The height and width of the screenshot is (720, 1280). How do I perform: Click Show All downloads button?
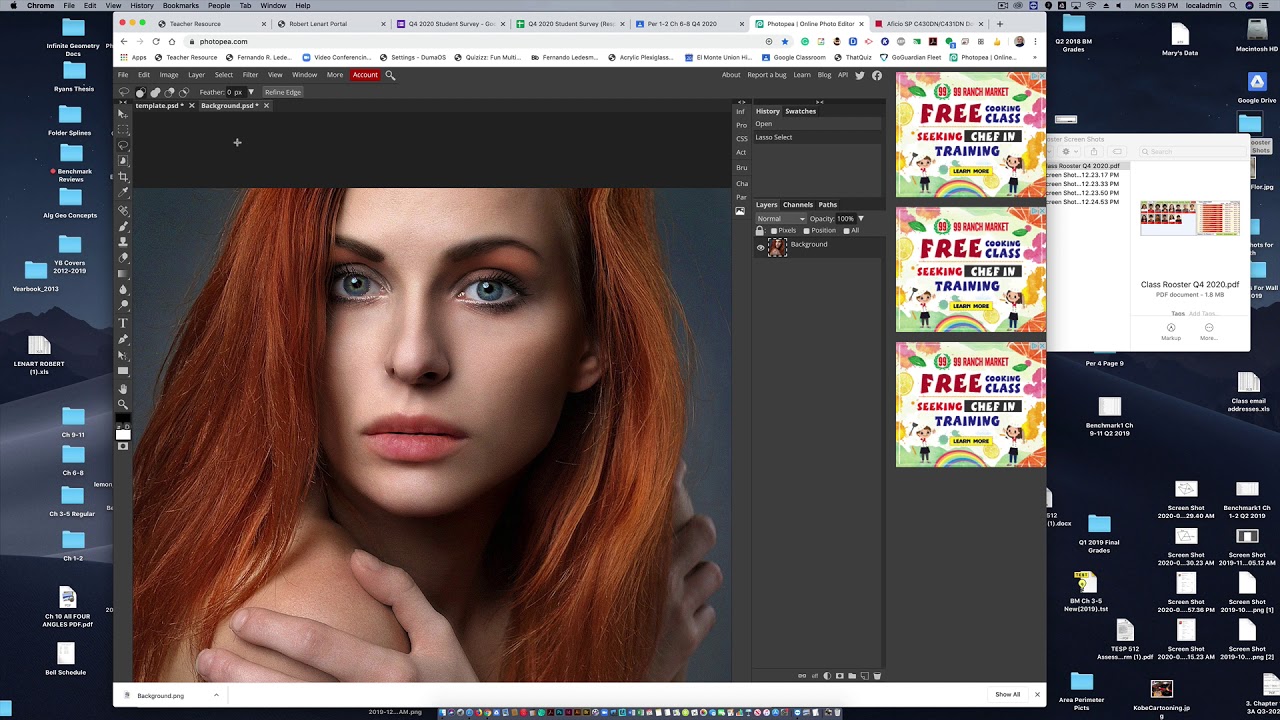1008,695
